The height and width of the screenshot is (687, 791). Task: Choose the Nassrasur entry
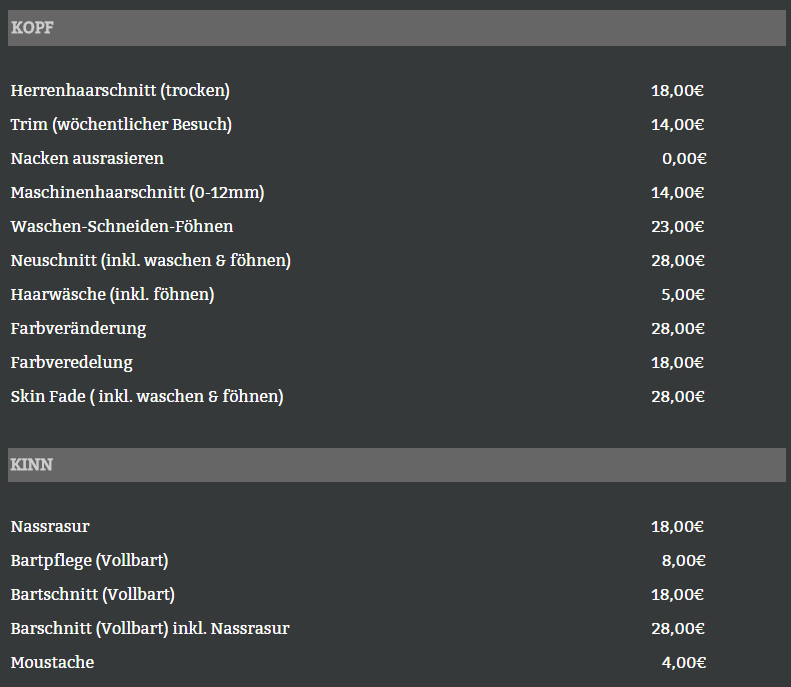(x=50, y=527)
